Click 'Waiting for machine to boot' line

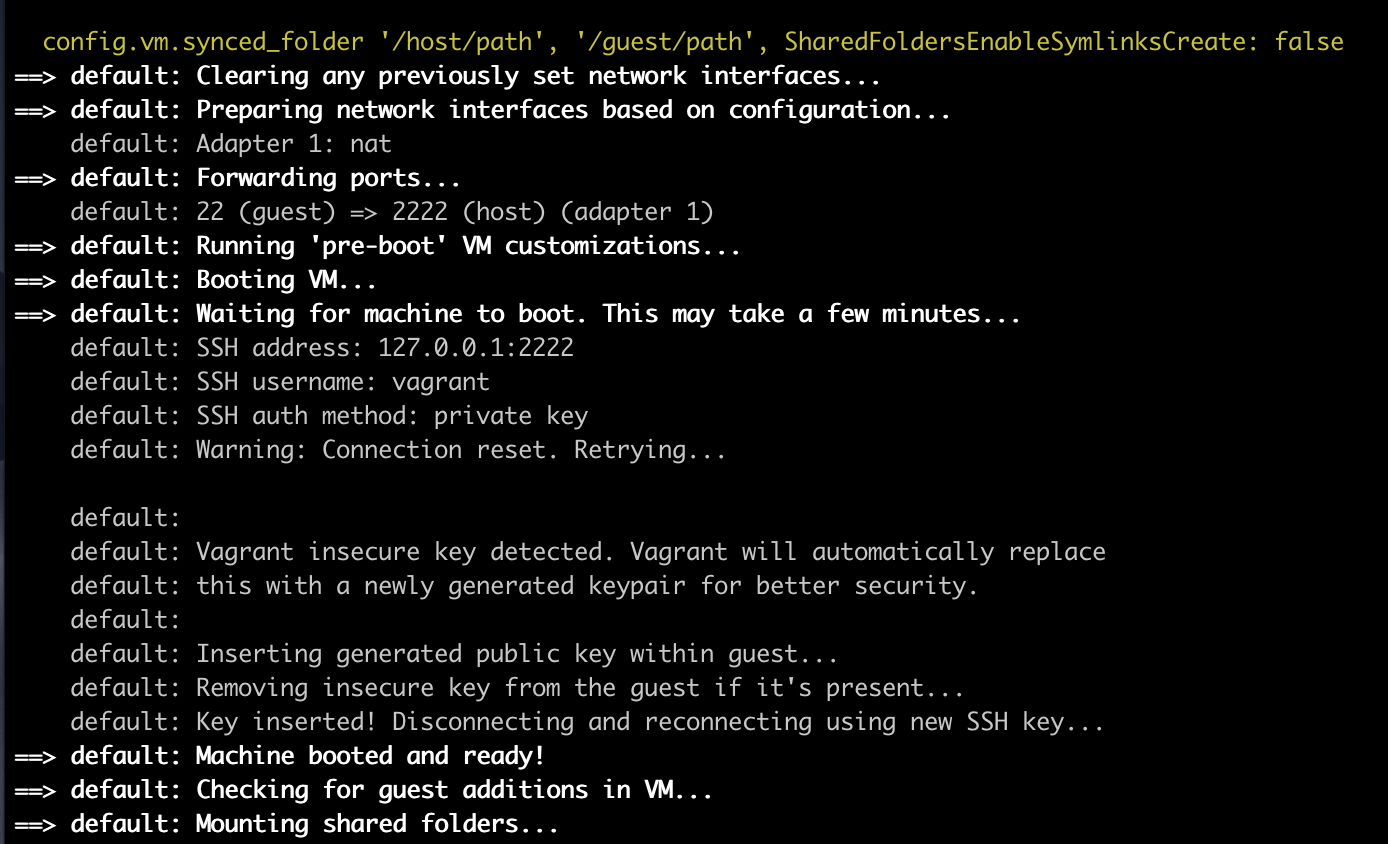click(x=518, y=314)
